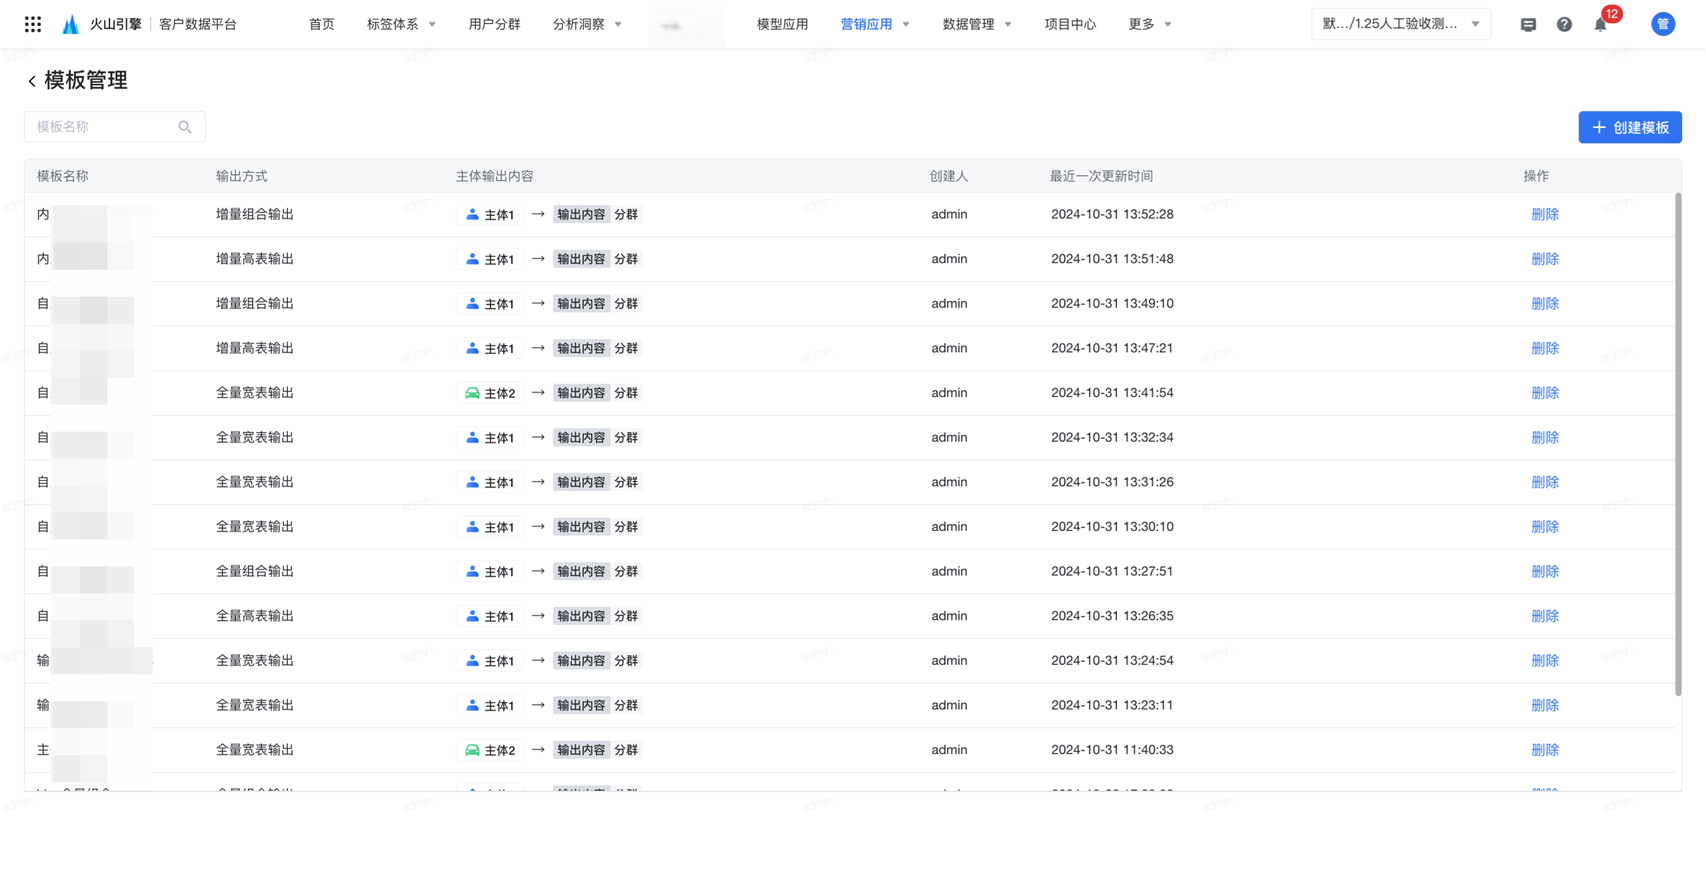Viewport: 1706px width, 878px height.
Task: Open the project selector dropdown
Action: coord(1400,24)
